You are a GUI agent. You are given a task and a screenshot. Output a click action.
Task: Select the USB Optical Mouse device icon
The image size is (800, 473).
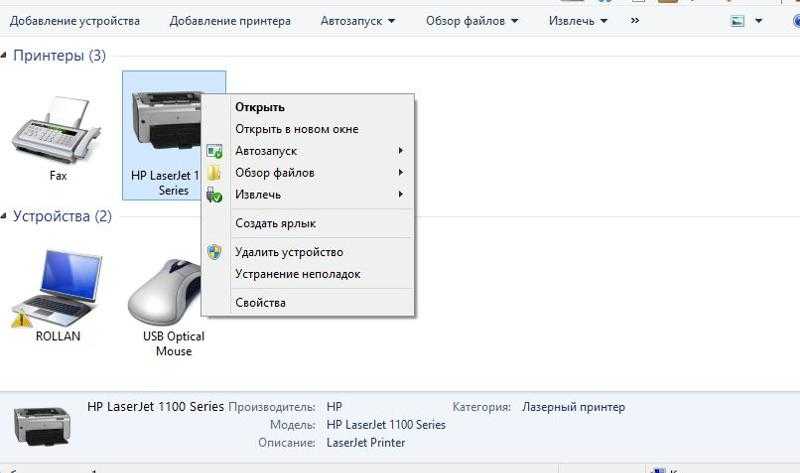click(164, 292)
